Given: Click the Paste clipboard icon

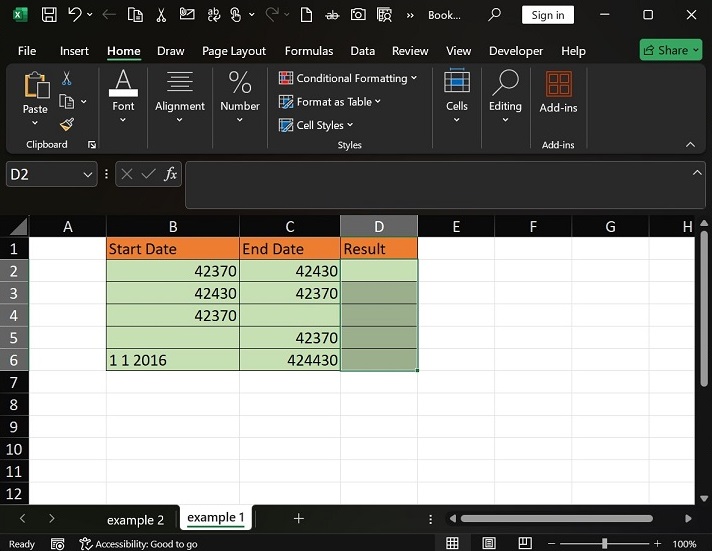Looking at the screenshot, I should pyautogui.click(x=35, y=86).
